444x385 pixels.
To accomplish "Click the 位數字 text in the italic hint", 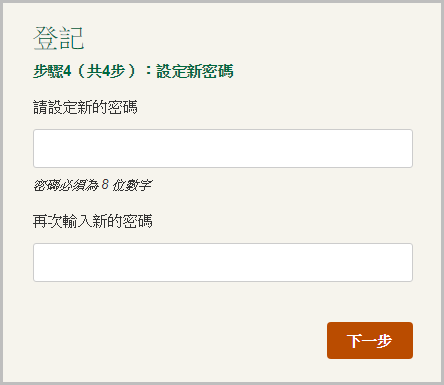I will (132, 185).
